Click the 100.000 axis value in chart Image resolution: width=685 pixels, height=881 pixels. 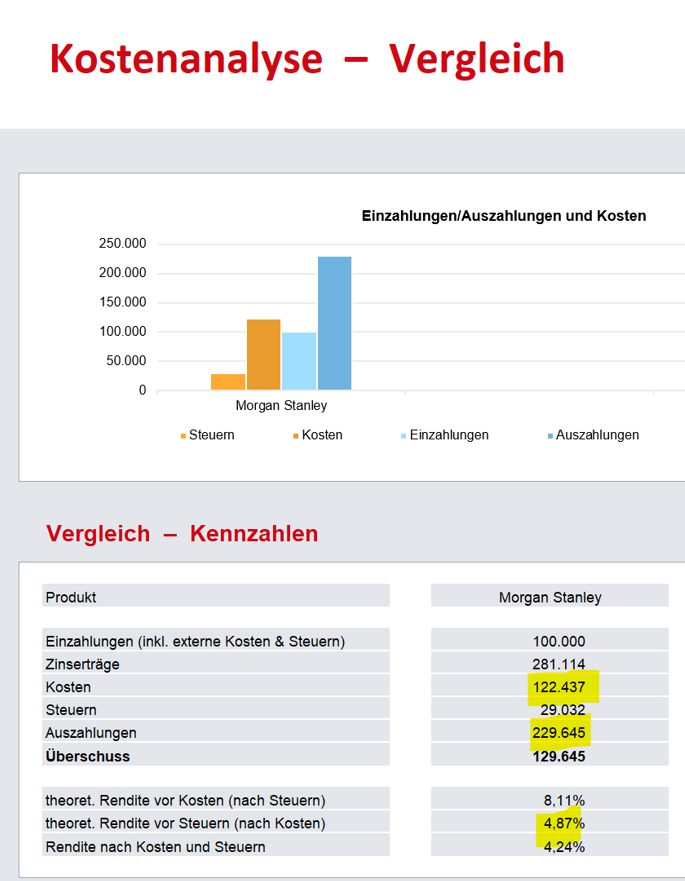123,331
